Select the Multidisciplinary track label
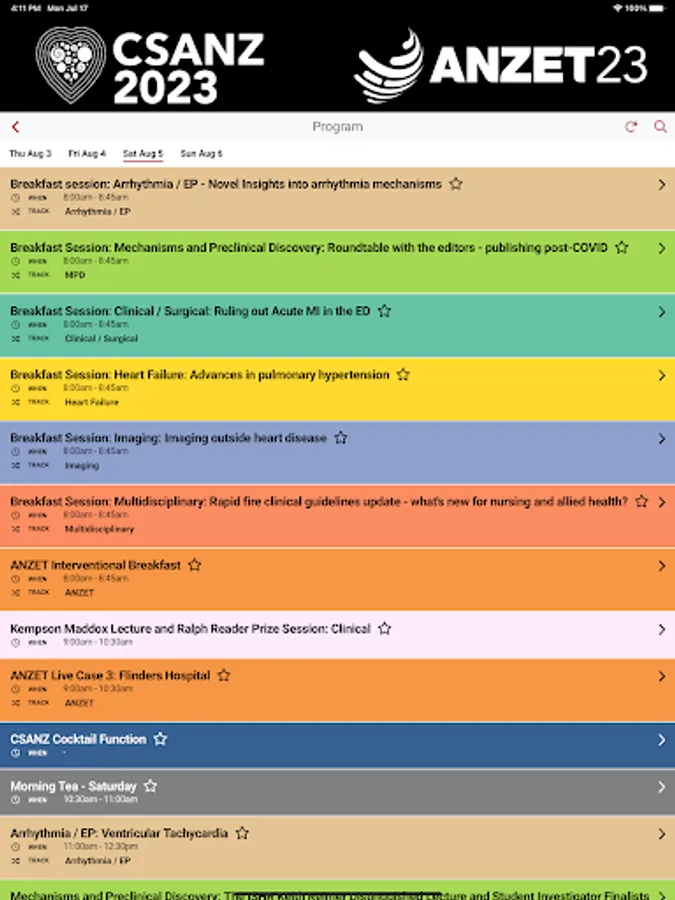The width and height of the screenshot is (675, 900). coord(99,529)
